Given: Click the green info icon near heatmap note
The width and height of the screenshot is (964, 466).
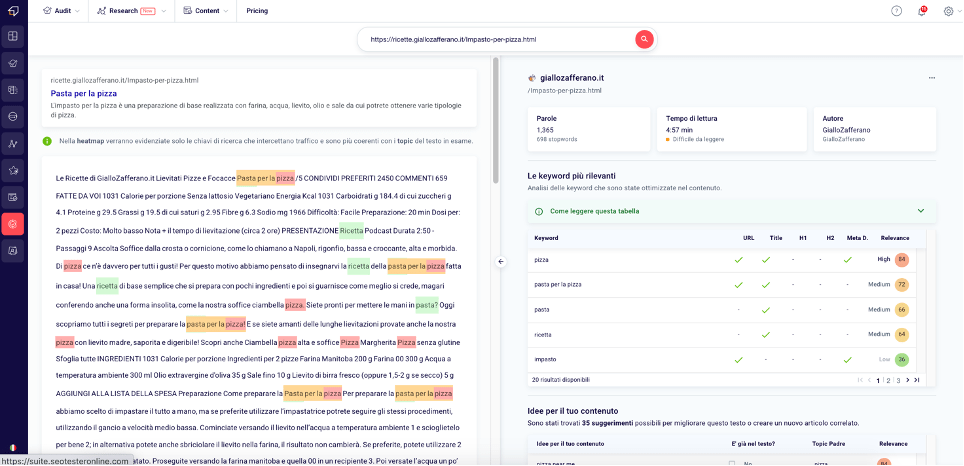Looking at the screenshot, I should [x=47, y=141].
